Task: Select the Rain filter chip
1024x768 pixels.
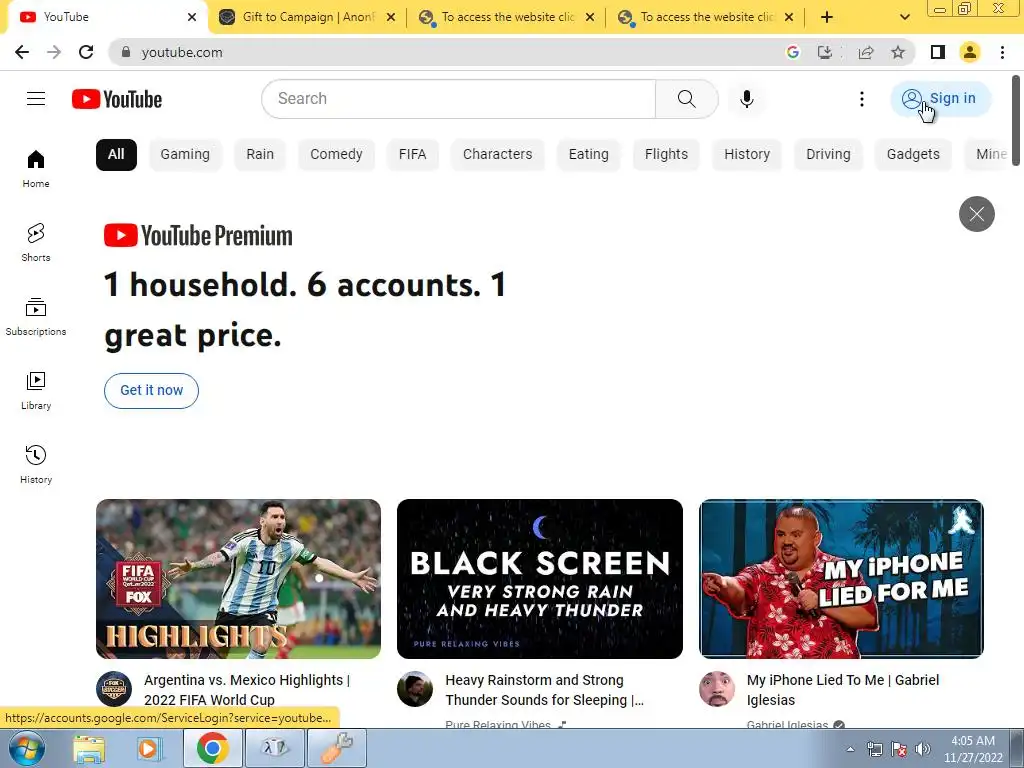Action: click(260, 155)
